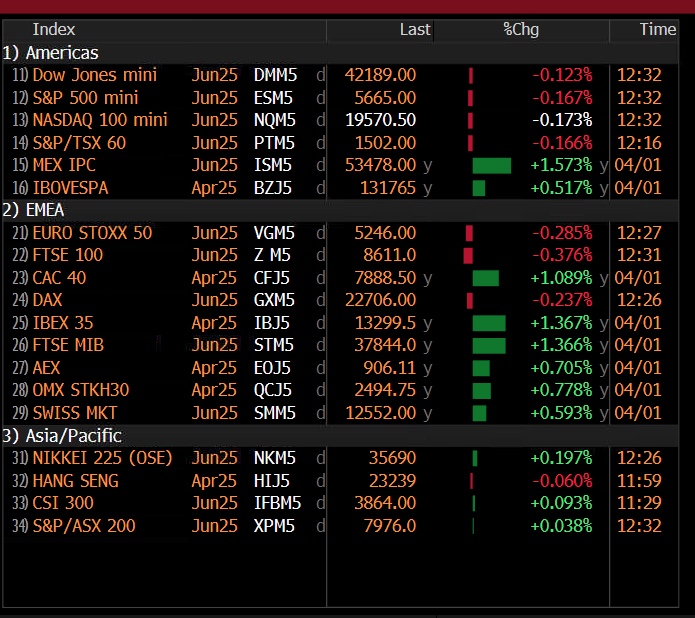Click ticker IFBM5

point(277,504)
